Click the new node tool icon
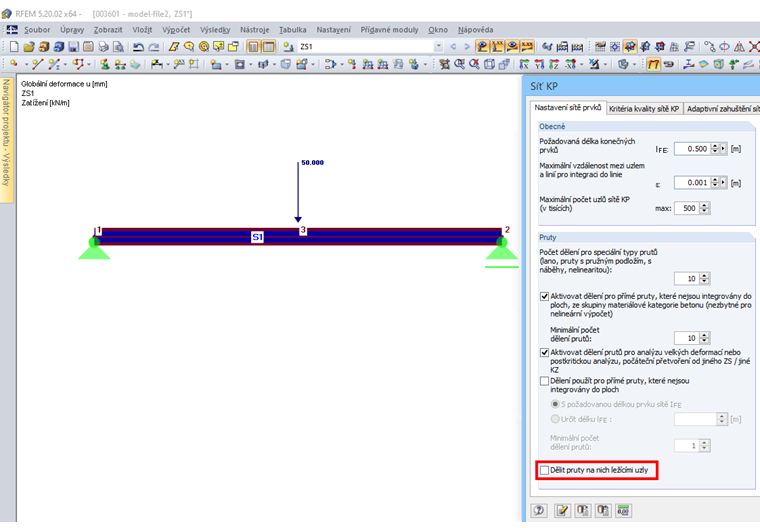Image resolution: width=760 pixels, height=528 pixels. pyautogui.click(x=14, y=64)
